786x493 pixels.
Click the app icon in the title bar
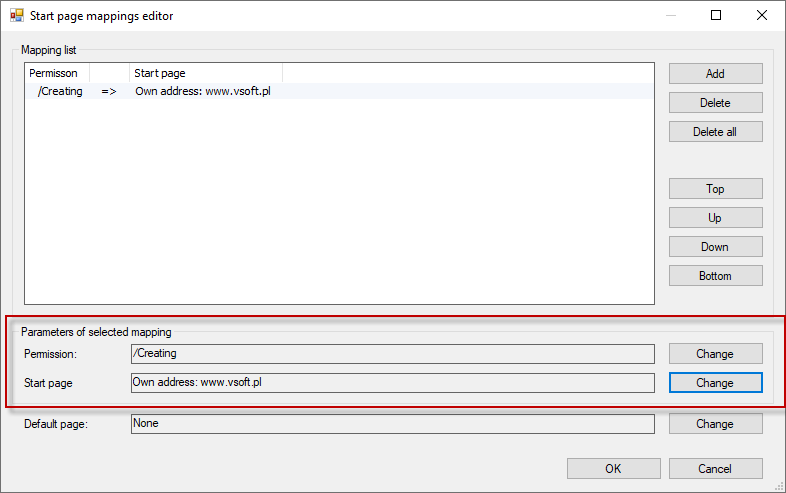point(17,16)
